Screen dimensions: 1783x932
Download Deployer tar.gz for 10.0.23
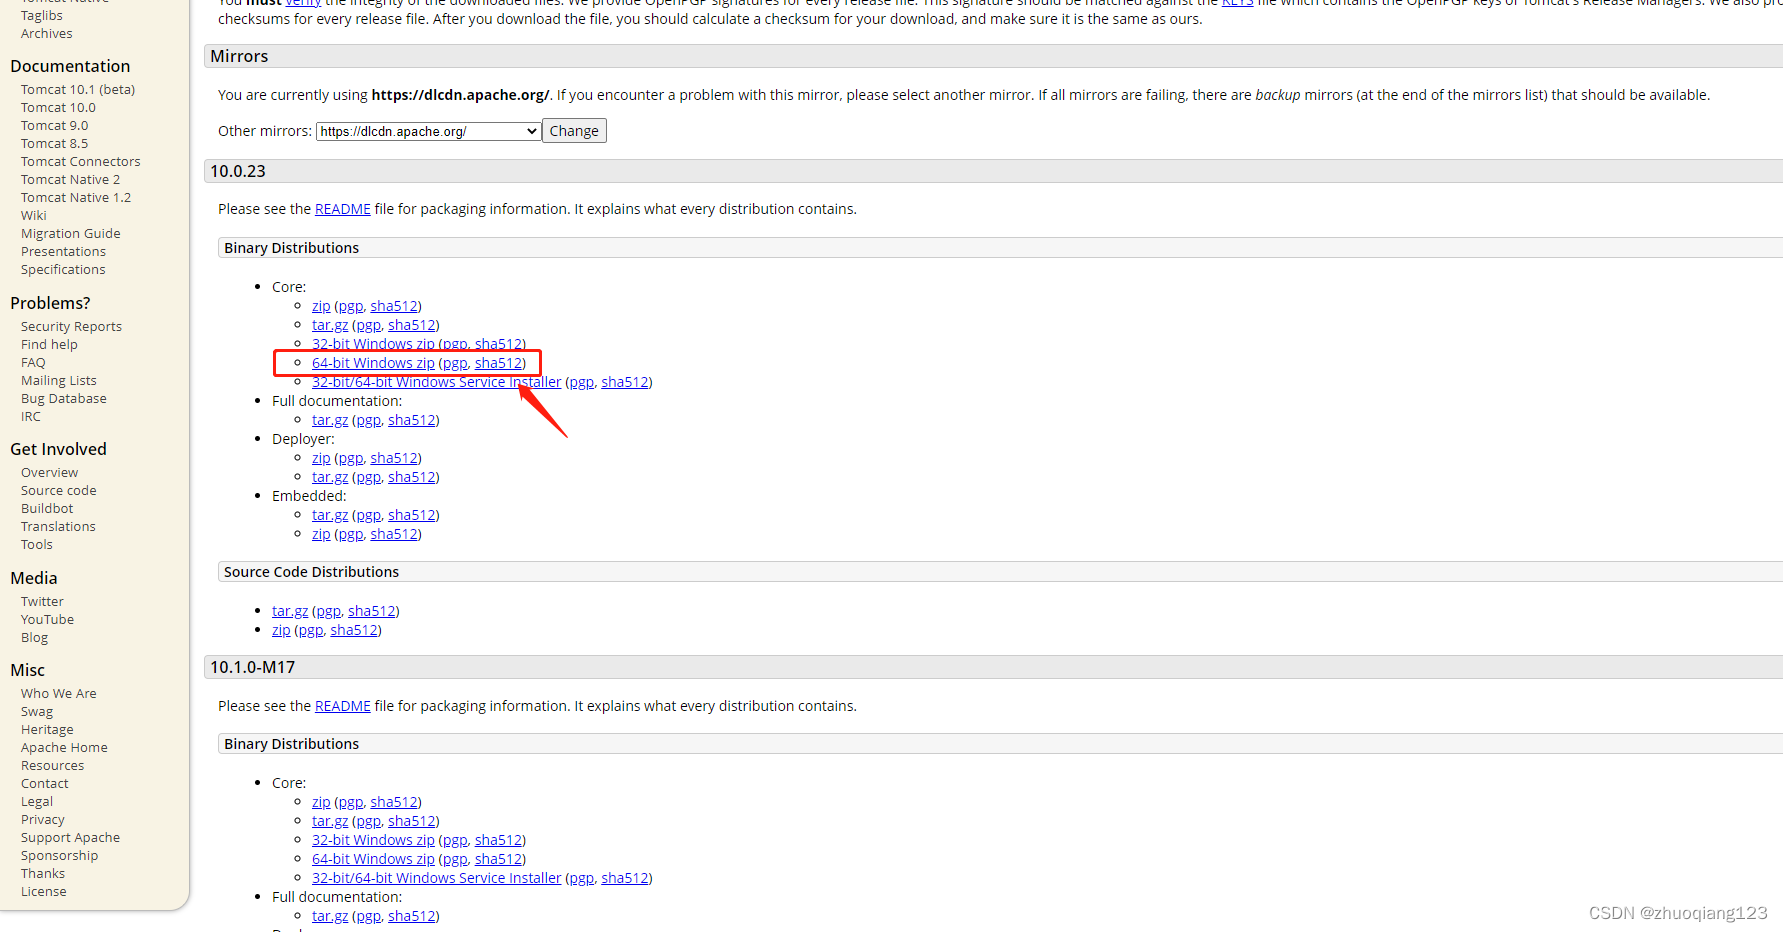(x=330, y=477)
